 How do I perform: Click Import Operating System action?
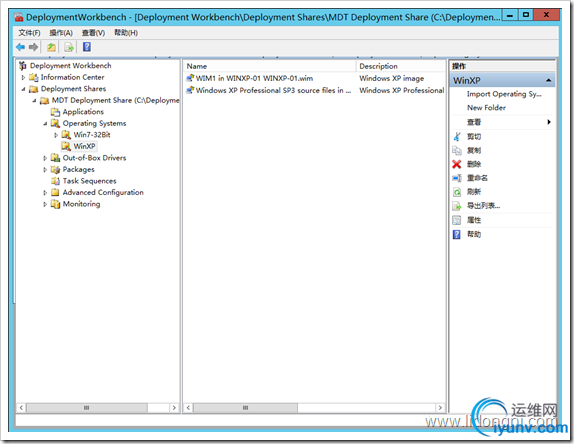(504, 94)
